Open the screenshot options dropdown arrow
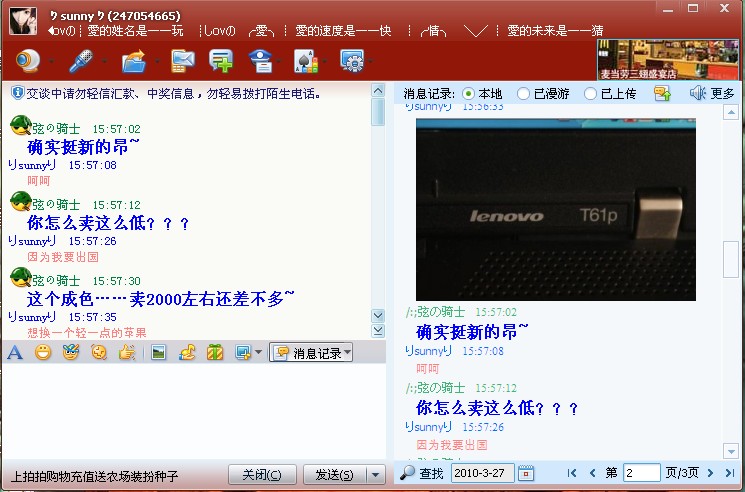 [x=258, y=352]
